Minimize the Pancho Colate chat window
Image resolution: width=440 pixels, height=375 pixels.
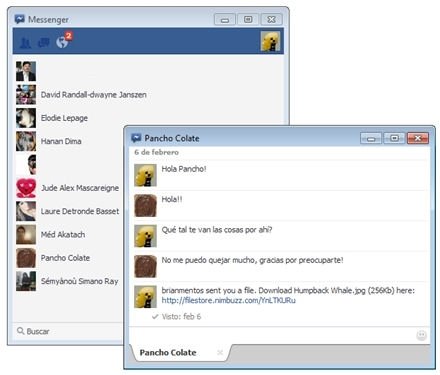pos(371,138)
